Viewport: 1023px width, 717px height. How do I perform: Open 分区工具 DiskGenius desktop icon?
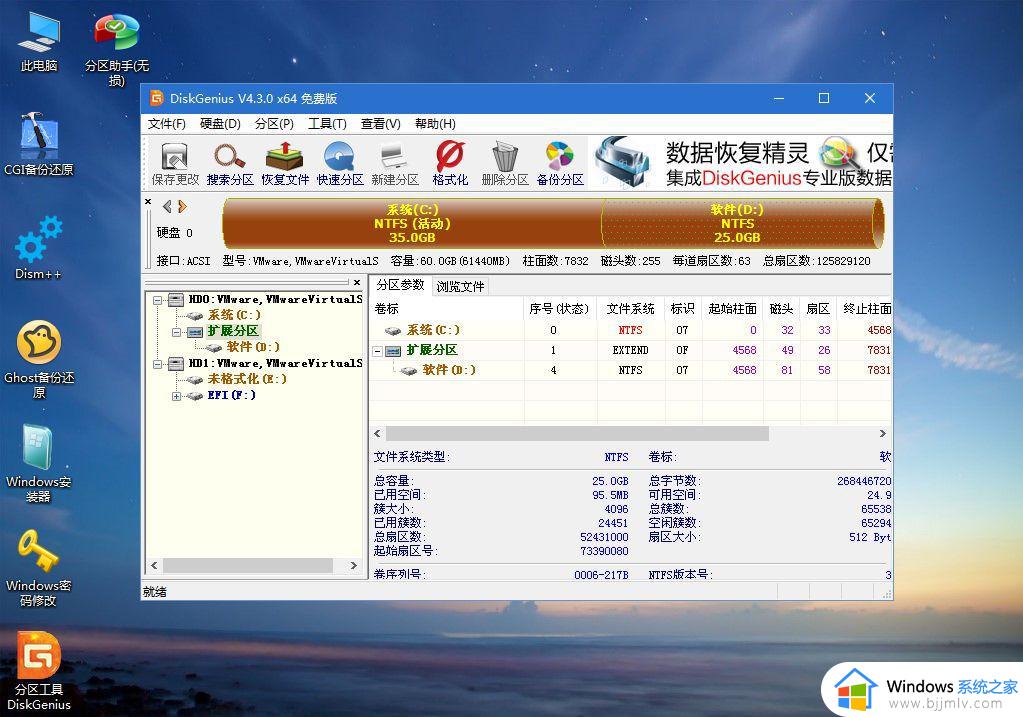tap(38, 671)
